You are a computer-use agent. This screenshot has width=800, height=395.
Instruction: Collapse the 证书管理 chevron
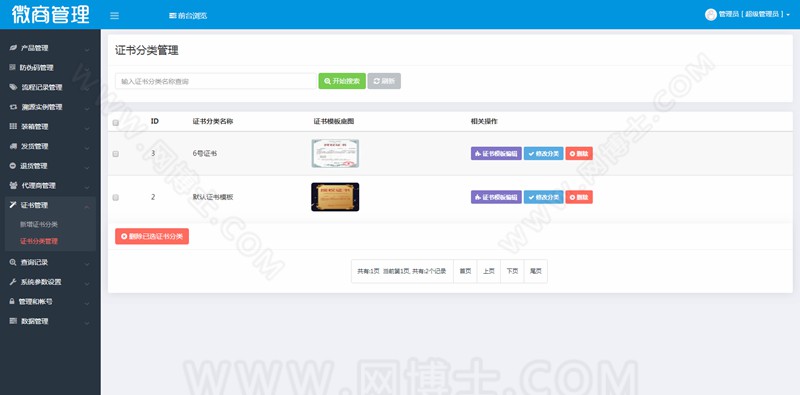tap(87, 206)
